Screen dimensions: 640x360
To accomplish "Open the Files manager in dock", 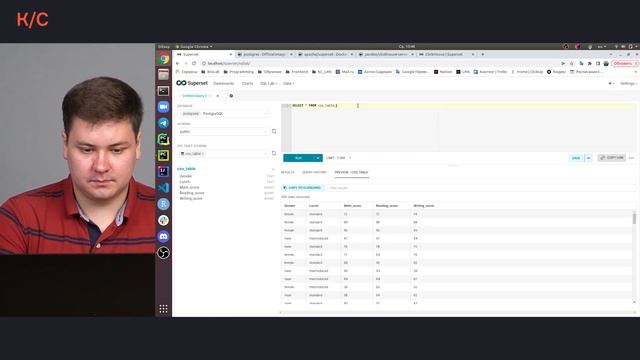I will 164,75.
